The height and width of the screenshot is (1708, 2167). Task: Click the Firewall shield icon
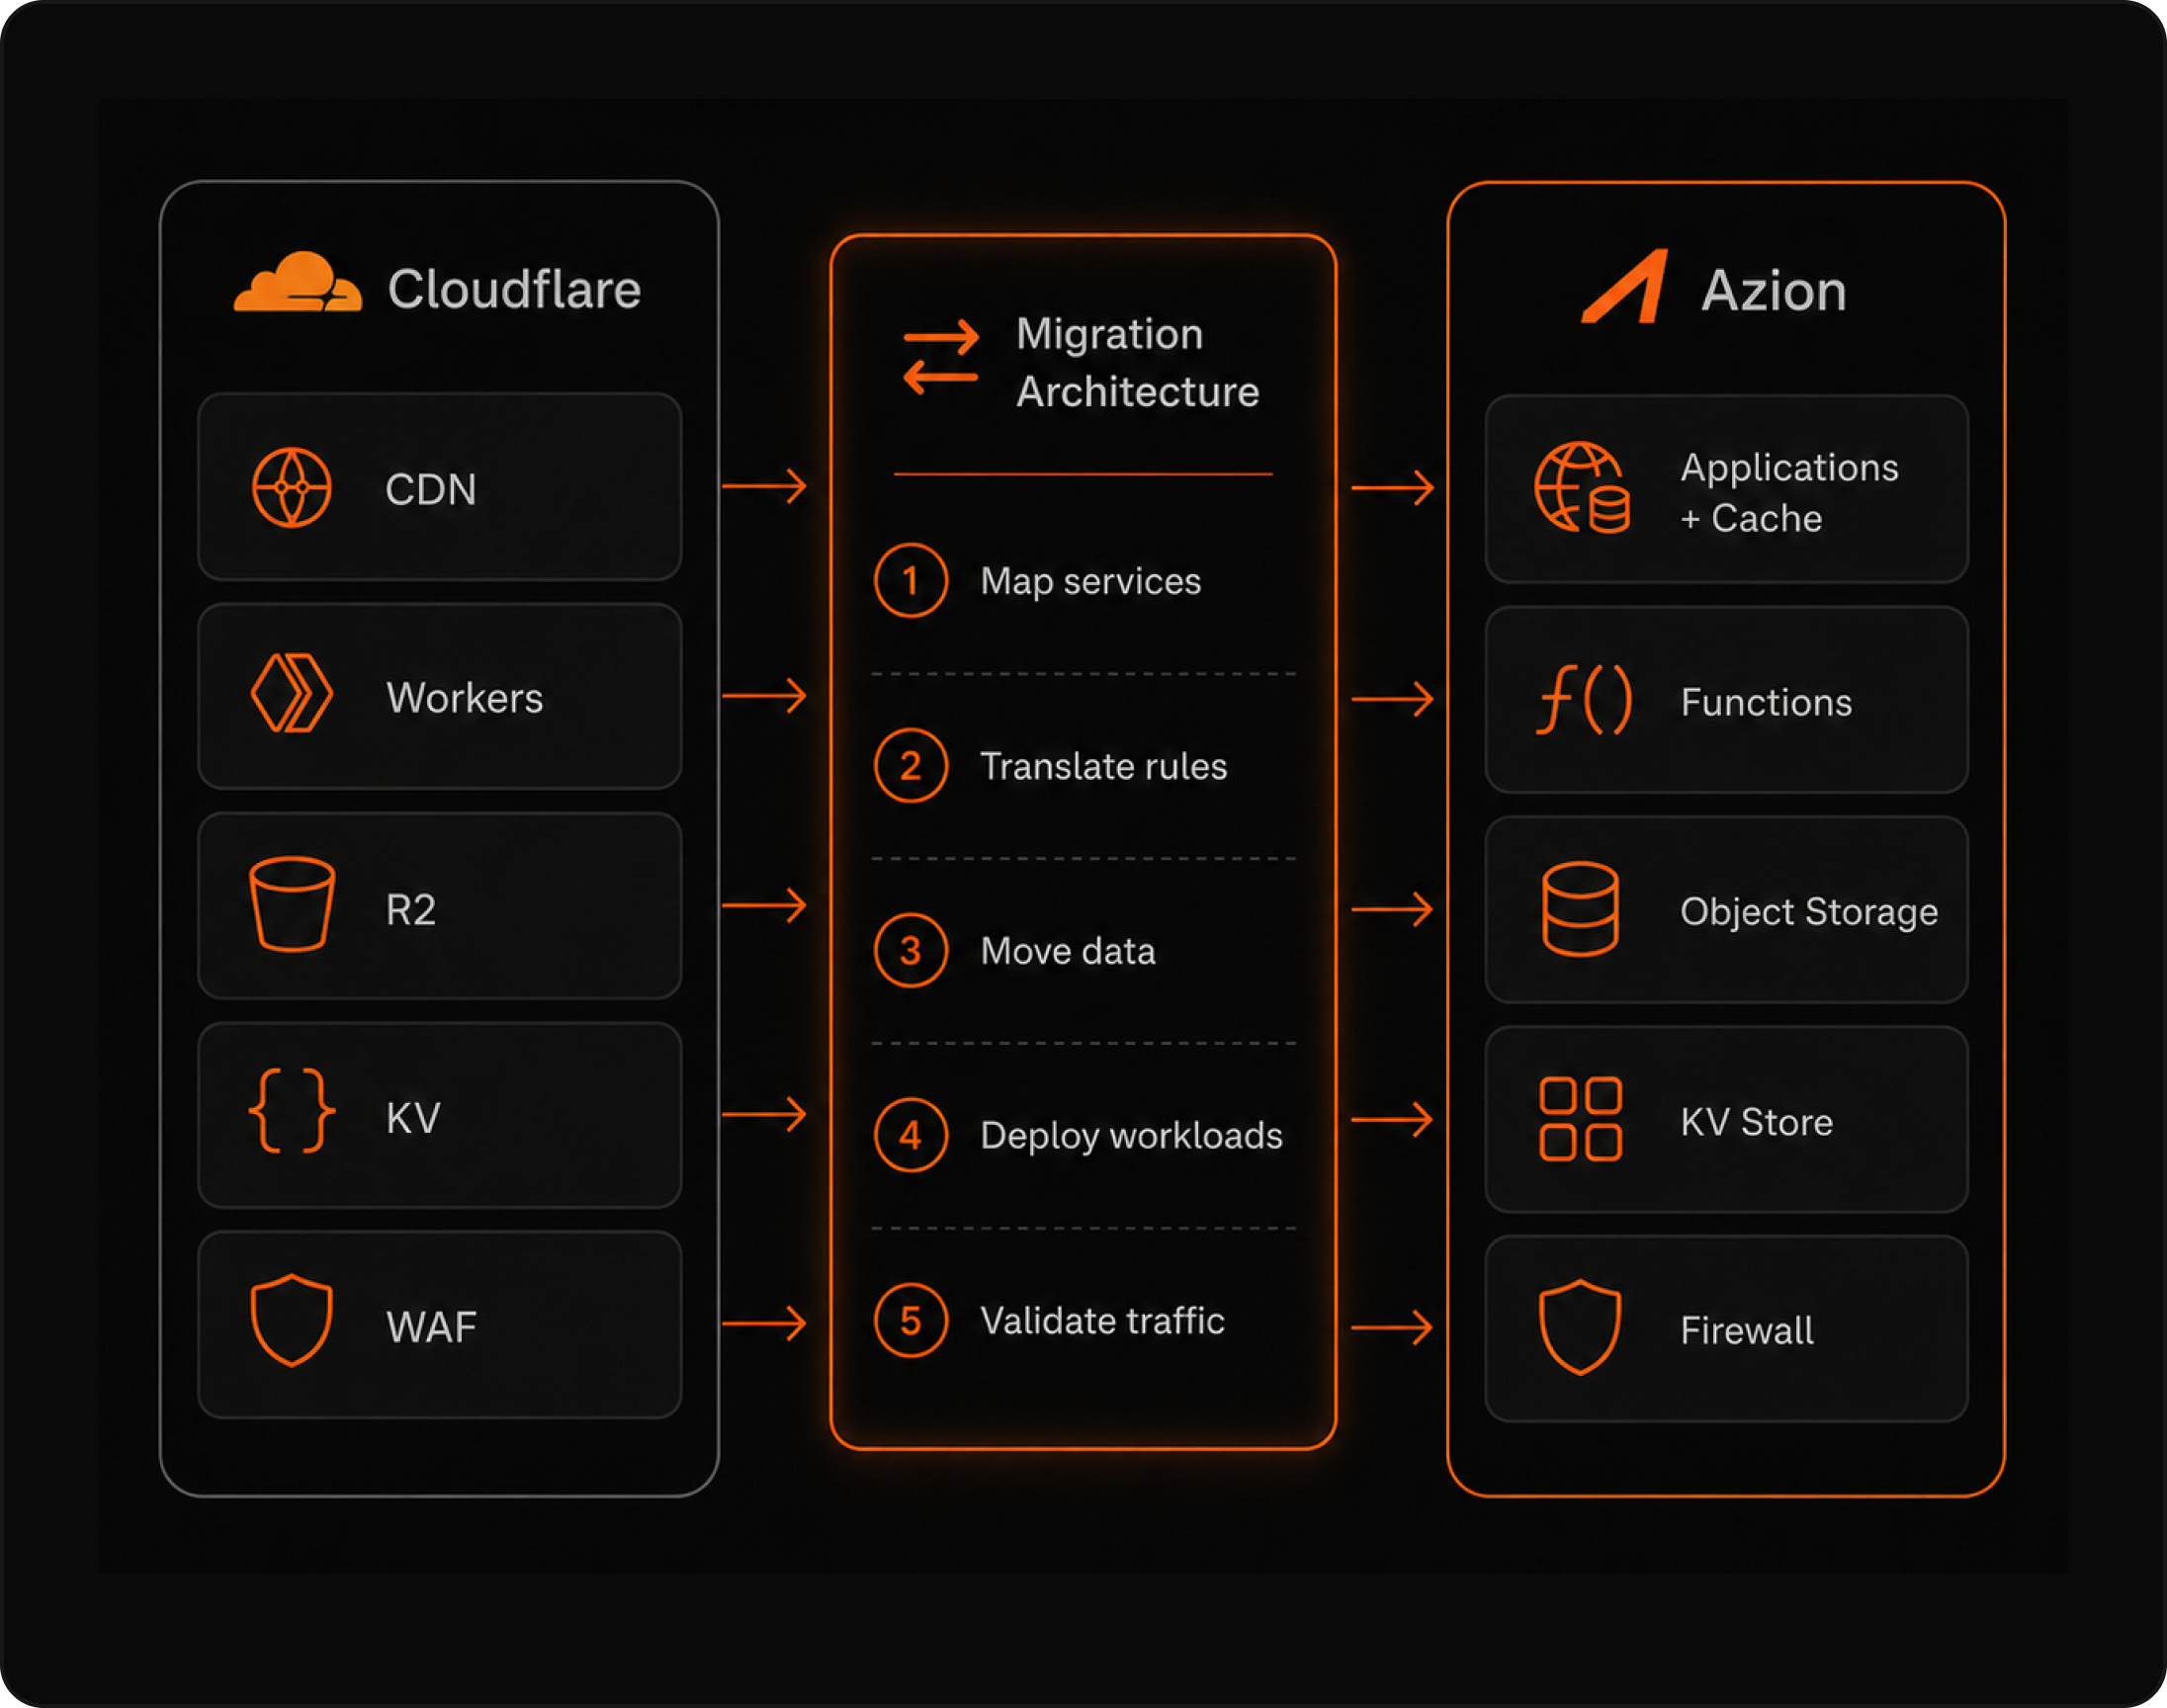click(x=1580, y=1327)
